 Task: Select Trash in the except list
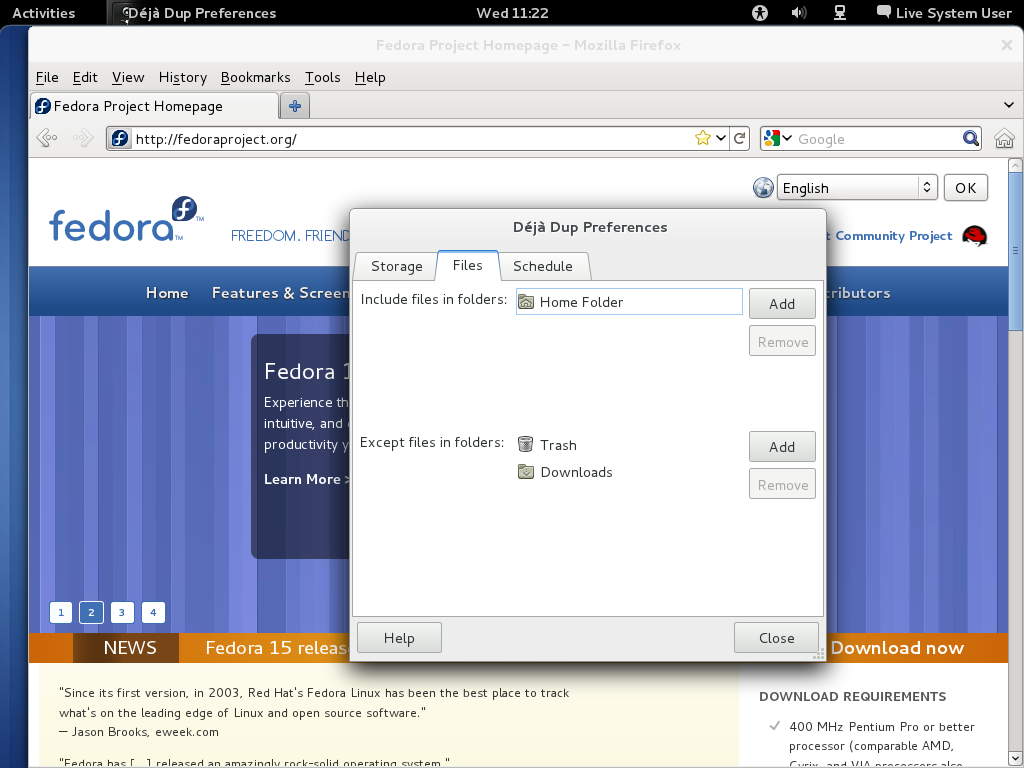tap(629, 445)
